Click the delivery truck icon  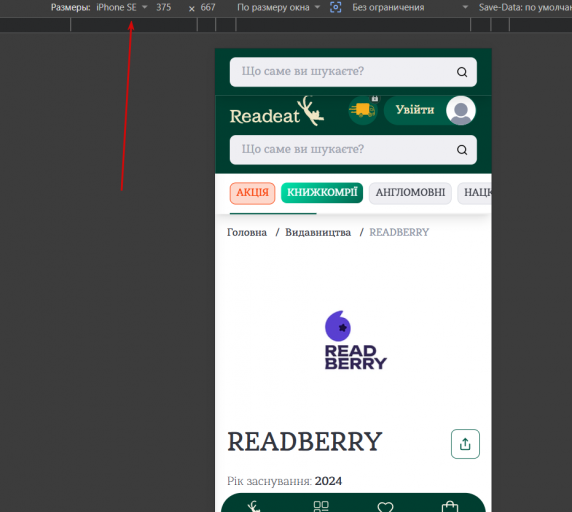tap(362, 110)
